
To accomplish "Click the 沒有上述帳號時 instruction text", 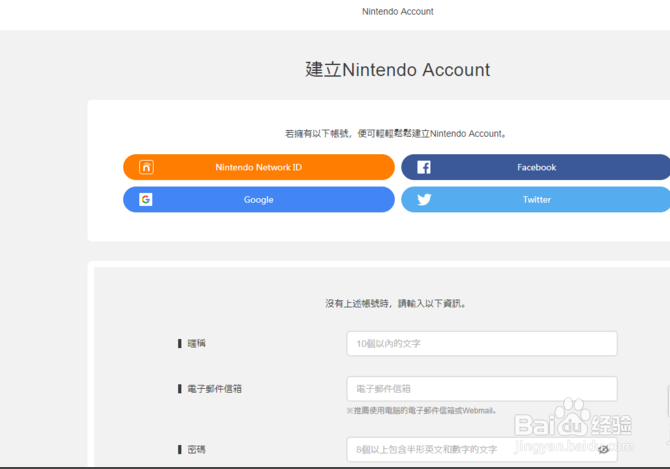I will pos(396,304).
